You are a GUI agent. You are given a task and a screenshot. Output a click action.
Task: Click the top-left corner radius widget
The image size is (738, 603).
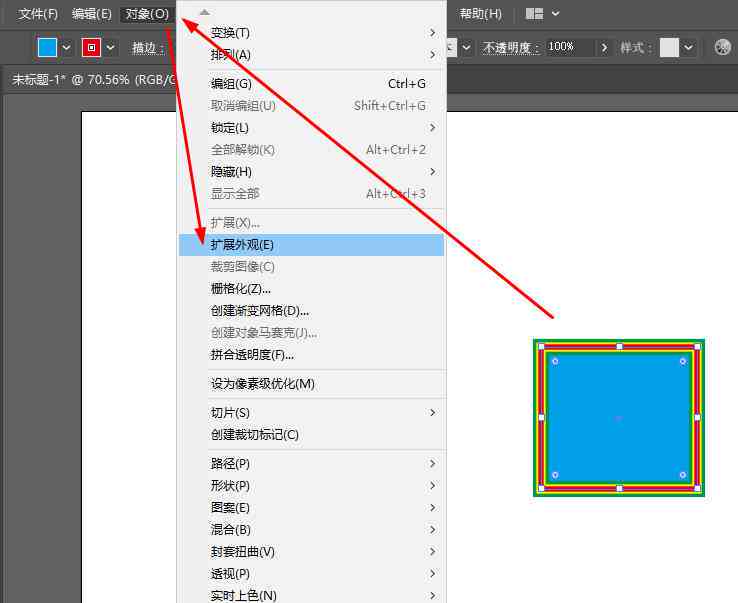[555, 362]
